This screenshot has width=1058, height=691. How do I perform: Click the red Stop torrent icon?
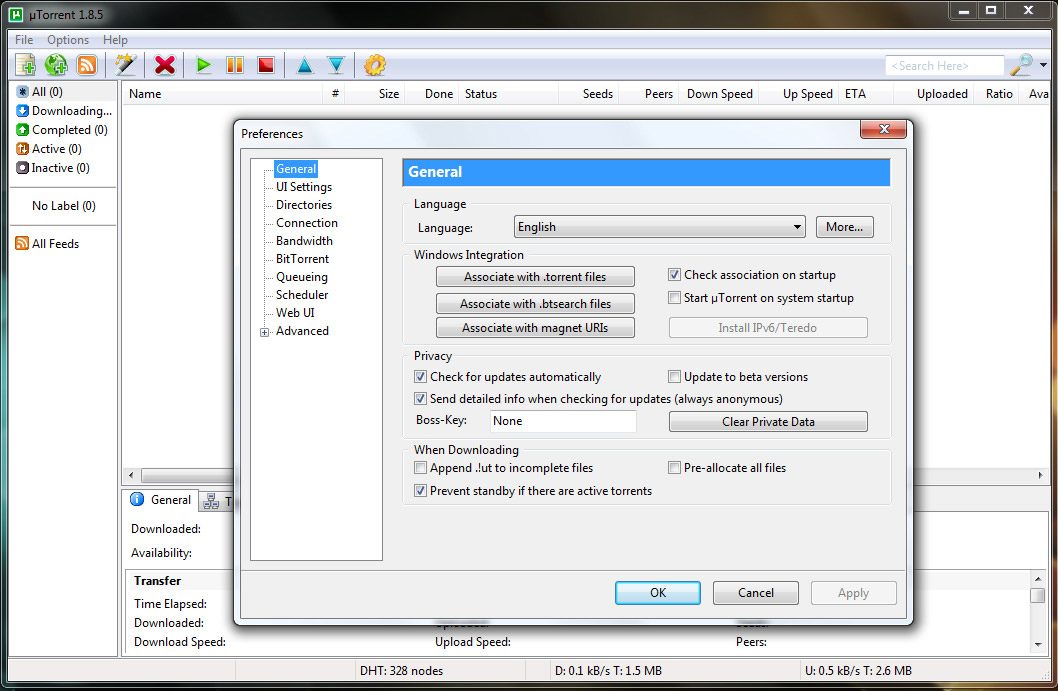click(266, 65)
